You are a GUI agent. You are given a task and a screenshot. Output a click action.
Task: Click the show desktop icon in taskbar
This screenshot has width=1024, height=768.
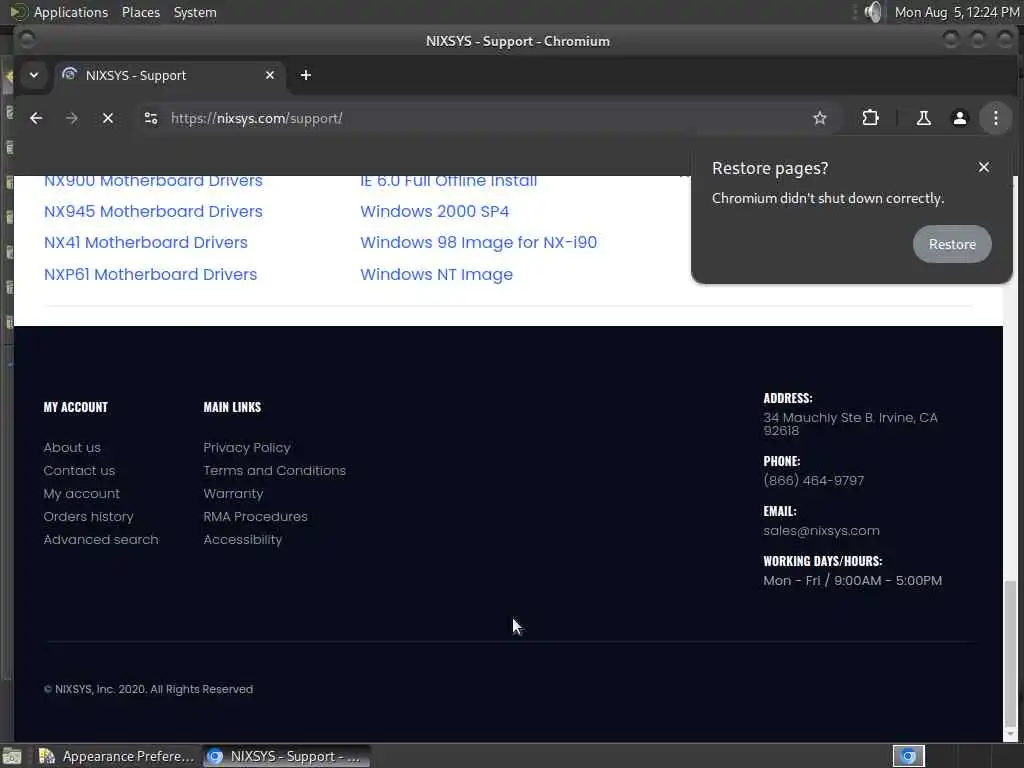12,756
